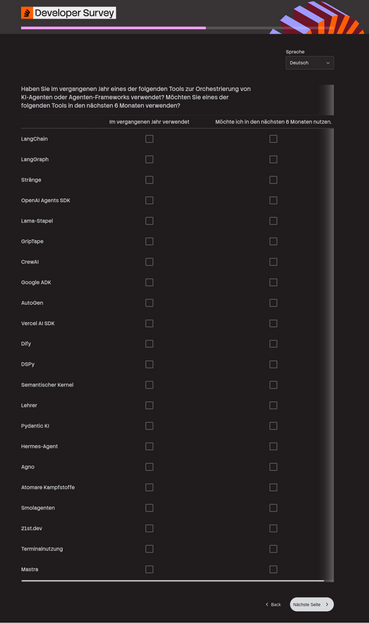Screen dimensions: 369x623
Task: Check AutoGen used in past year
Action: tap(149, 303)
